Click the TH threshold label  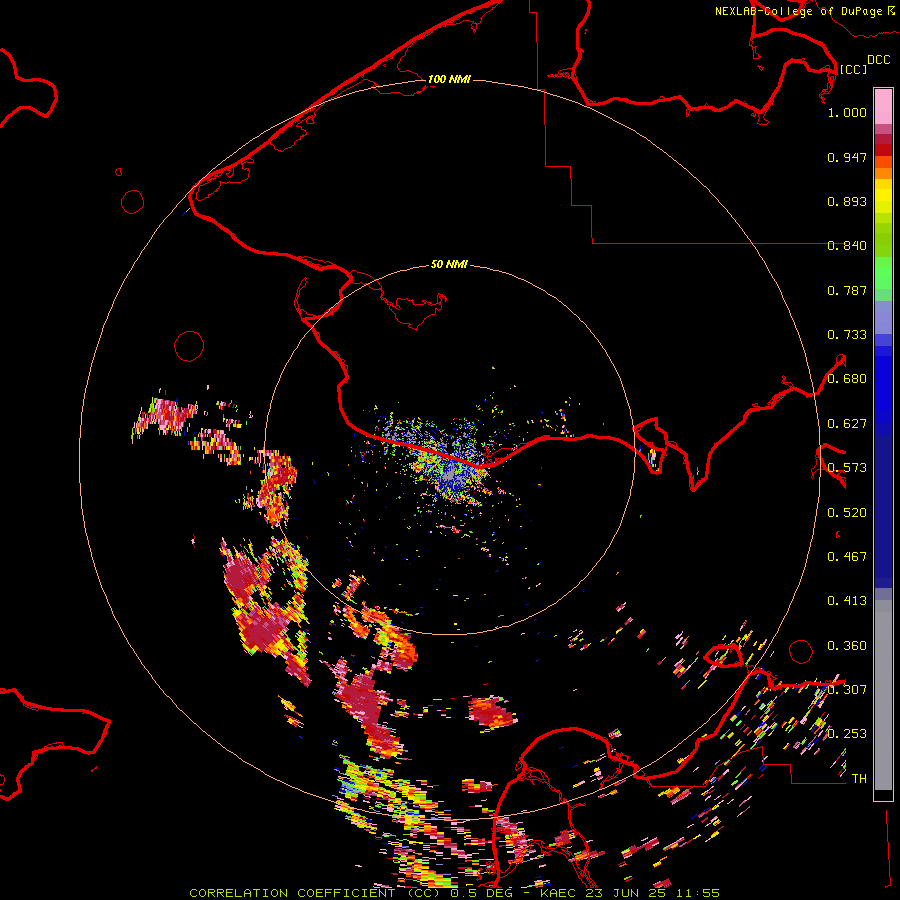859,779
